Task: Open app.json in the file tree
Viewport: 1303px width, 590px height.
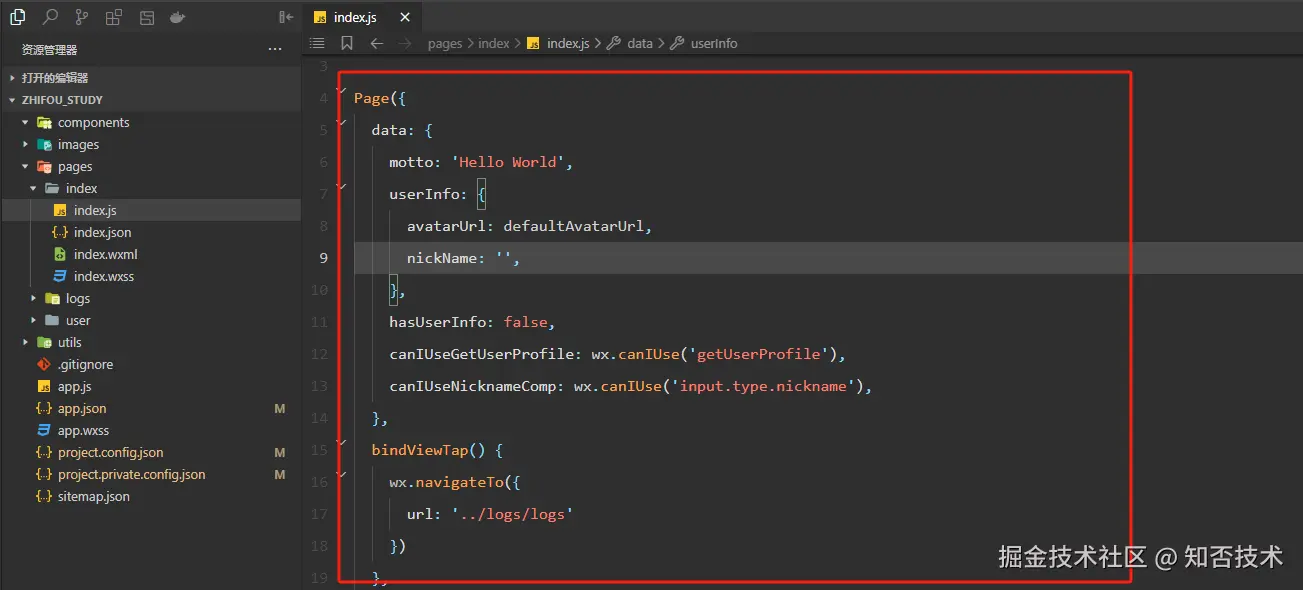Action: [82, 408]
